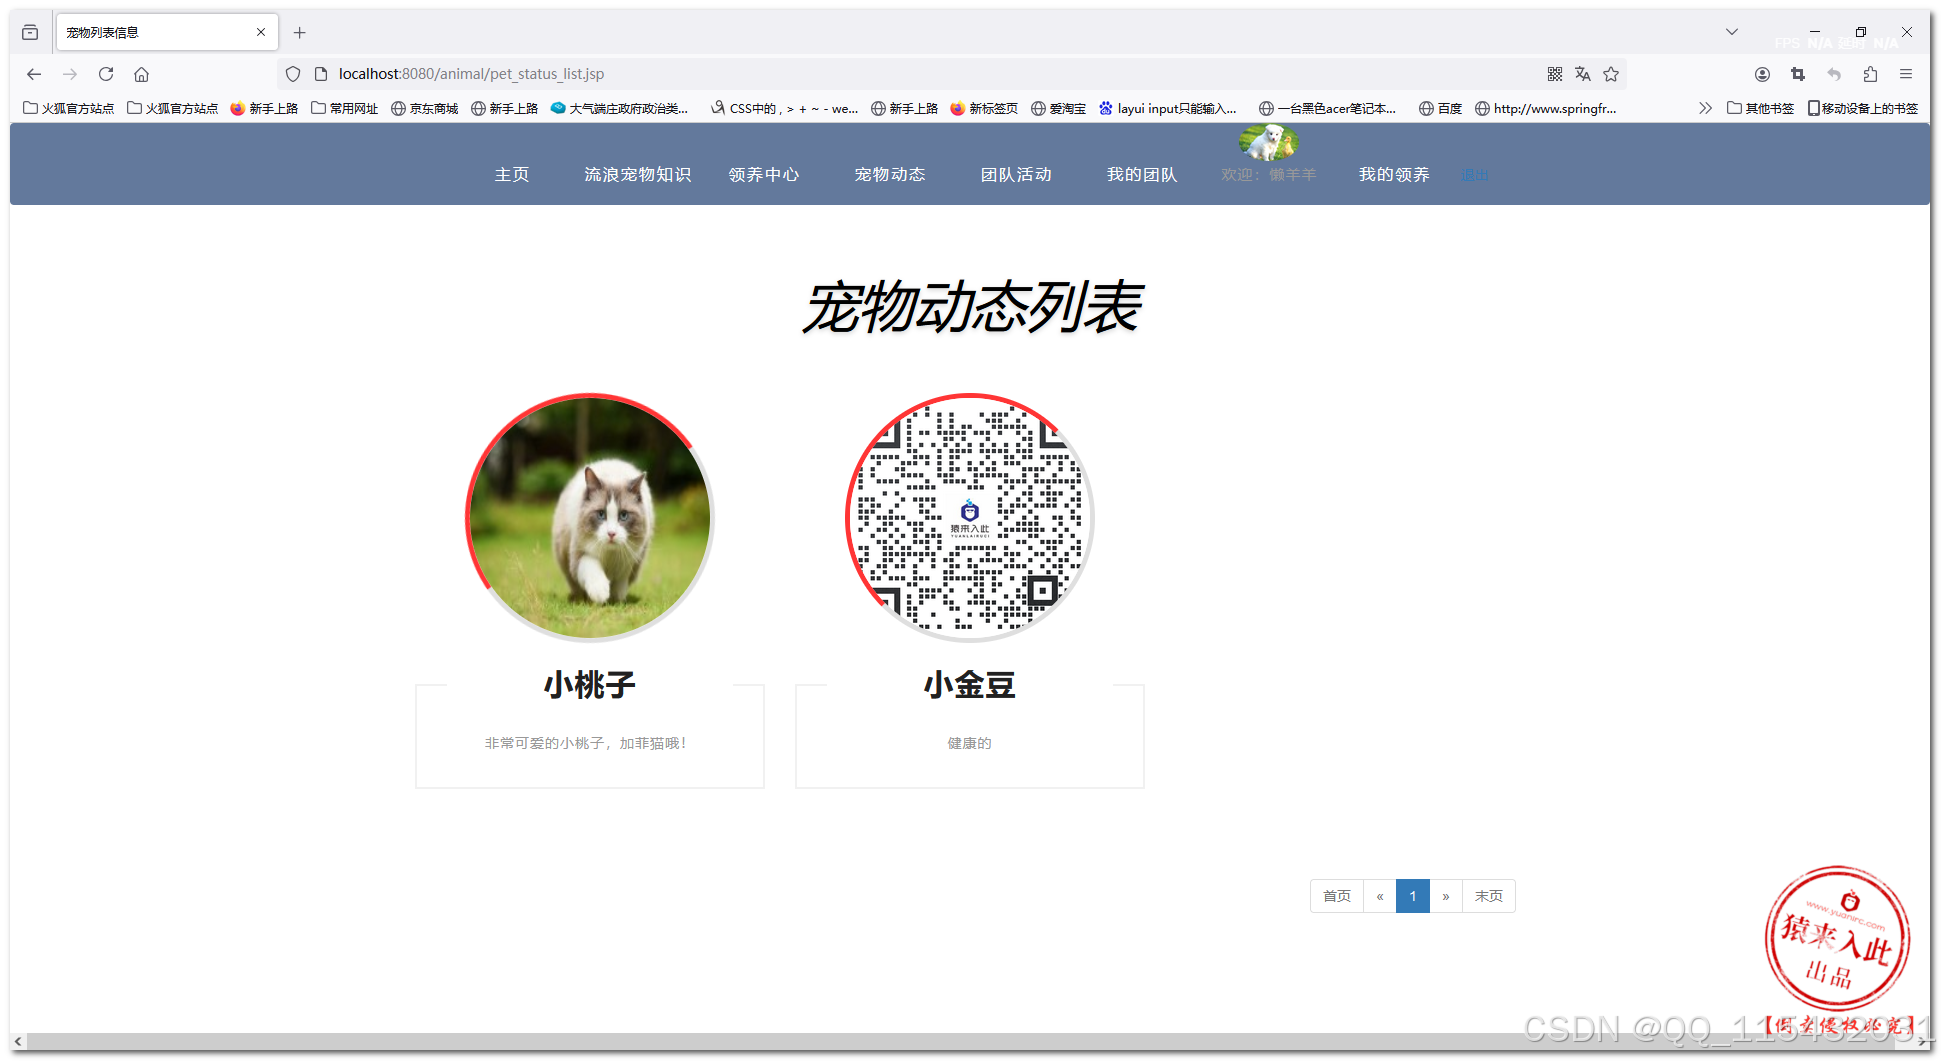Open the QR code icon in address bar
The height and width of the screenshot is (1061, 1941).
[1555, 74]
